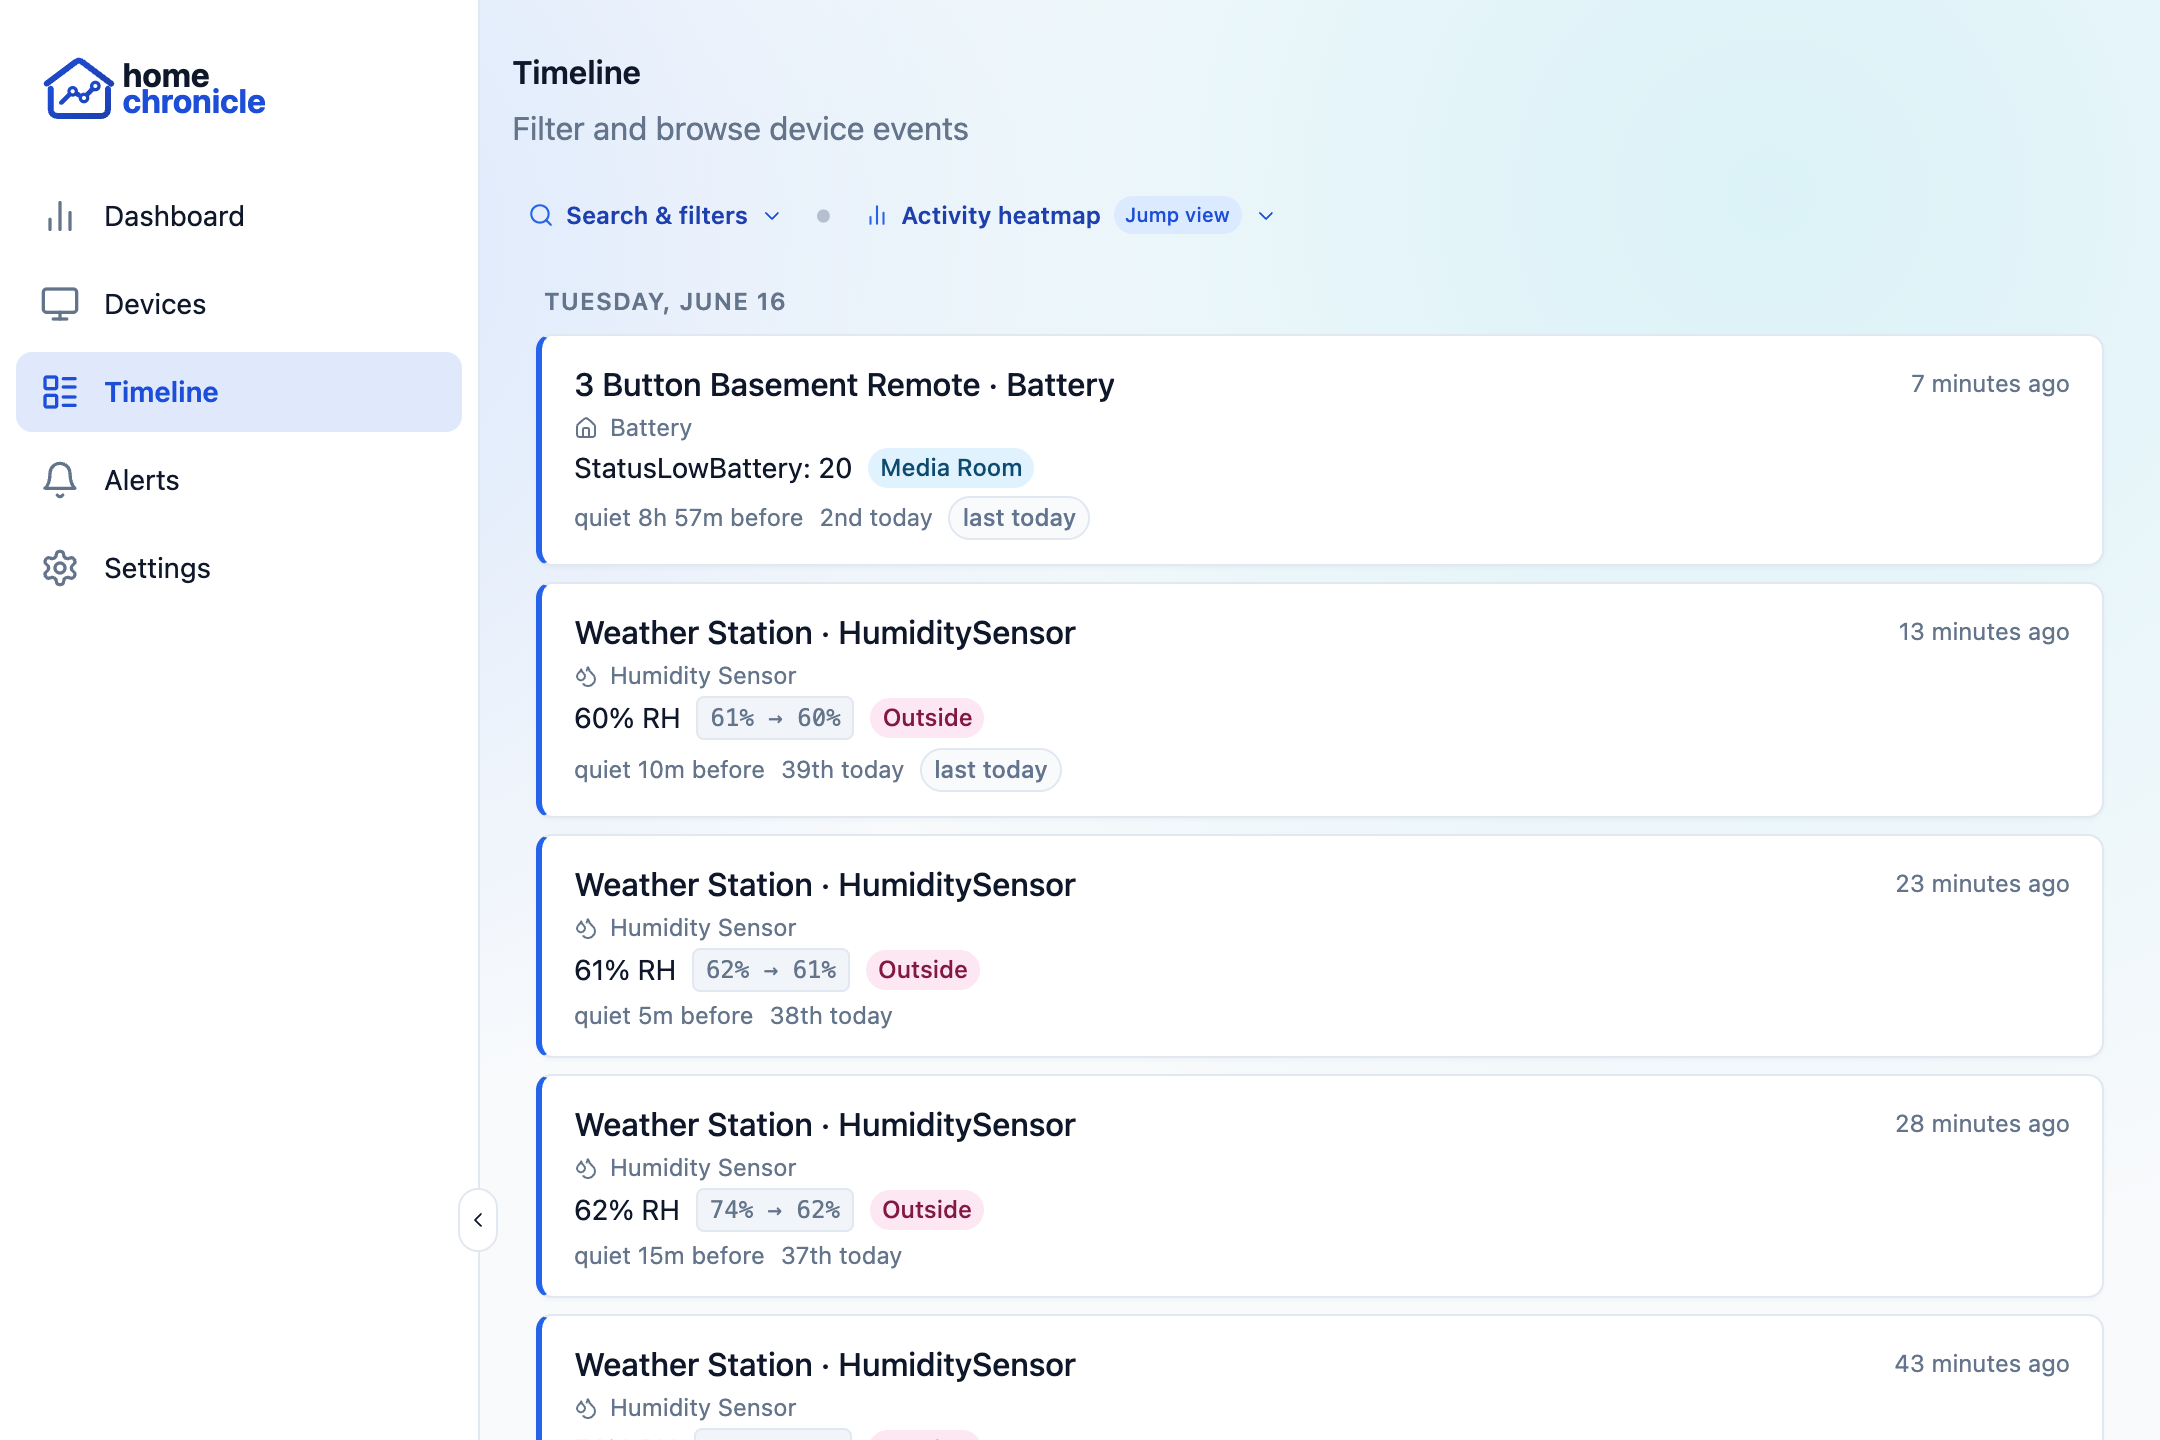Open Weather Station event from 43 minutes ago
The image size is (2160, 1440).
tap(1319, 1378)
